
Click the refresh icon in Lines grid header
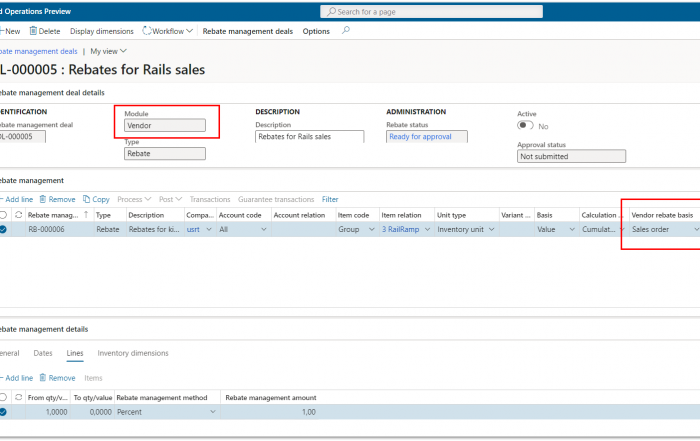click(18, 397)
